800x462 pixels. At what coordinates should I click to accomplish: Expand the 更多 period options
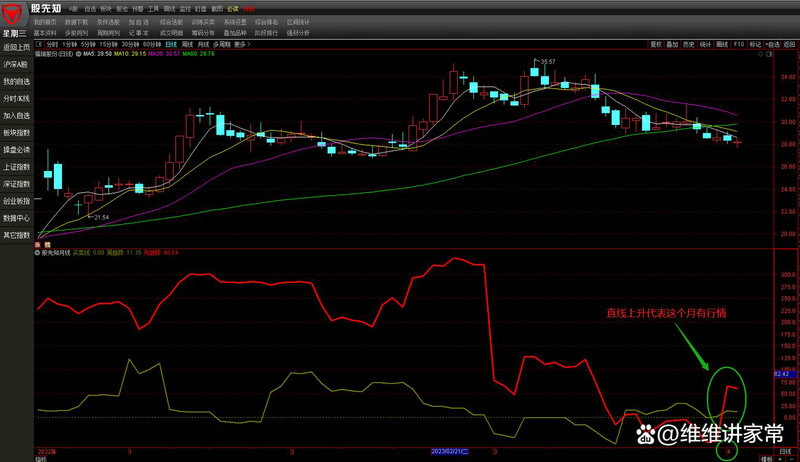point(240,45)
